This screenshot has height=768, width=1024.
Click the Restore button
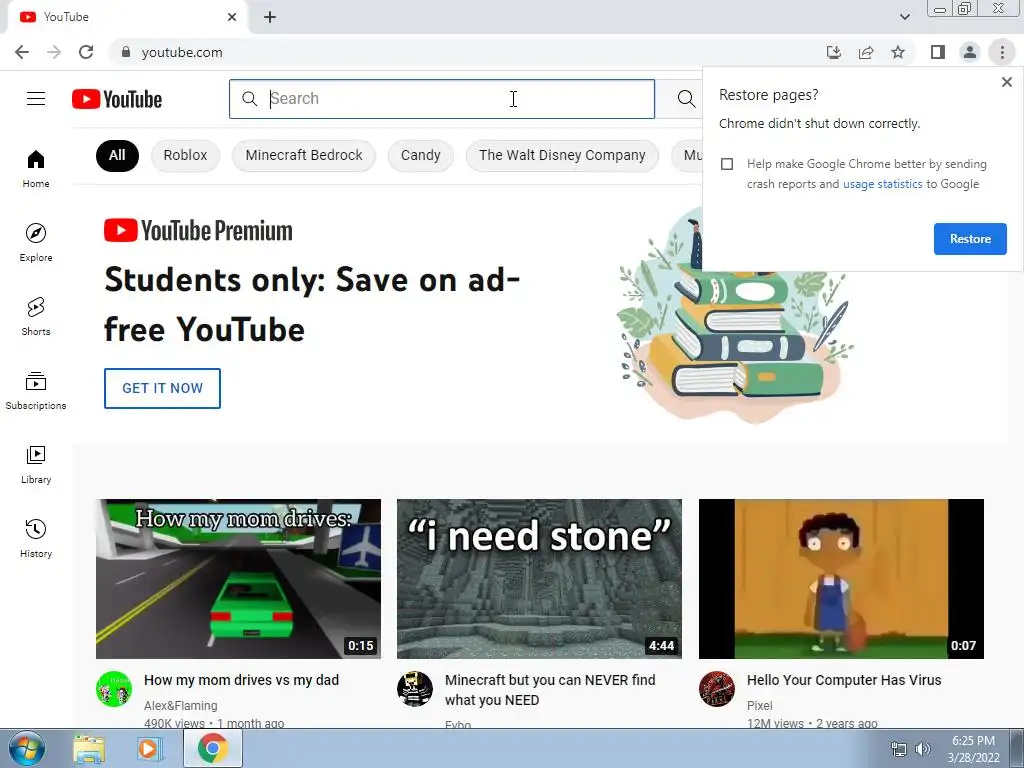coord(970,239)
